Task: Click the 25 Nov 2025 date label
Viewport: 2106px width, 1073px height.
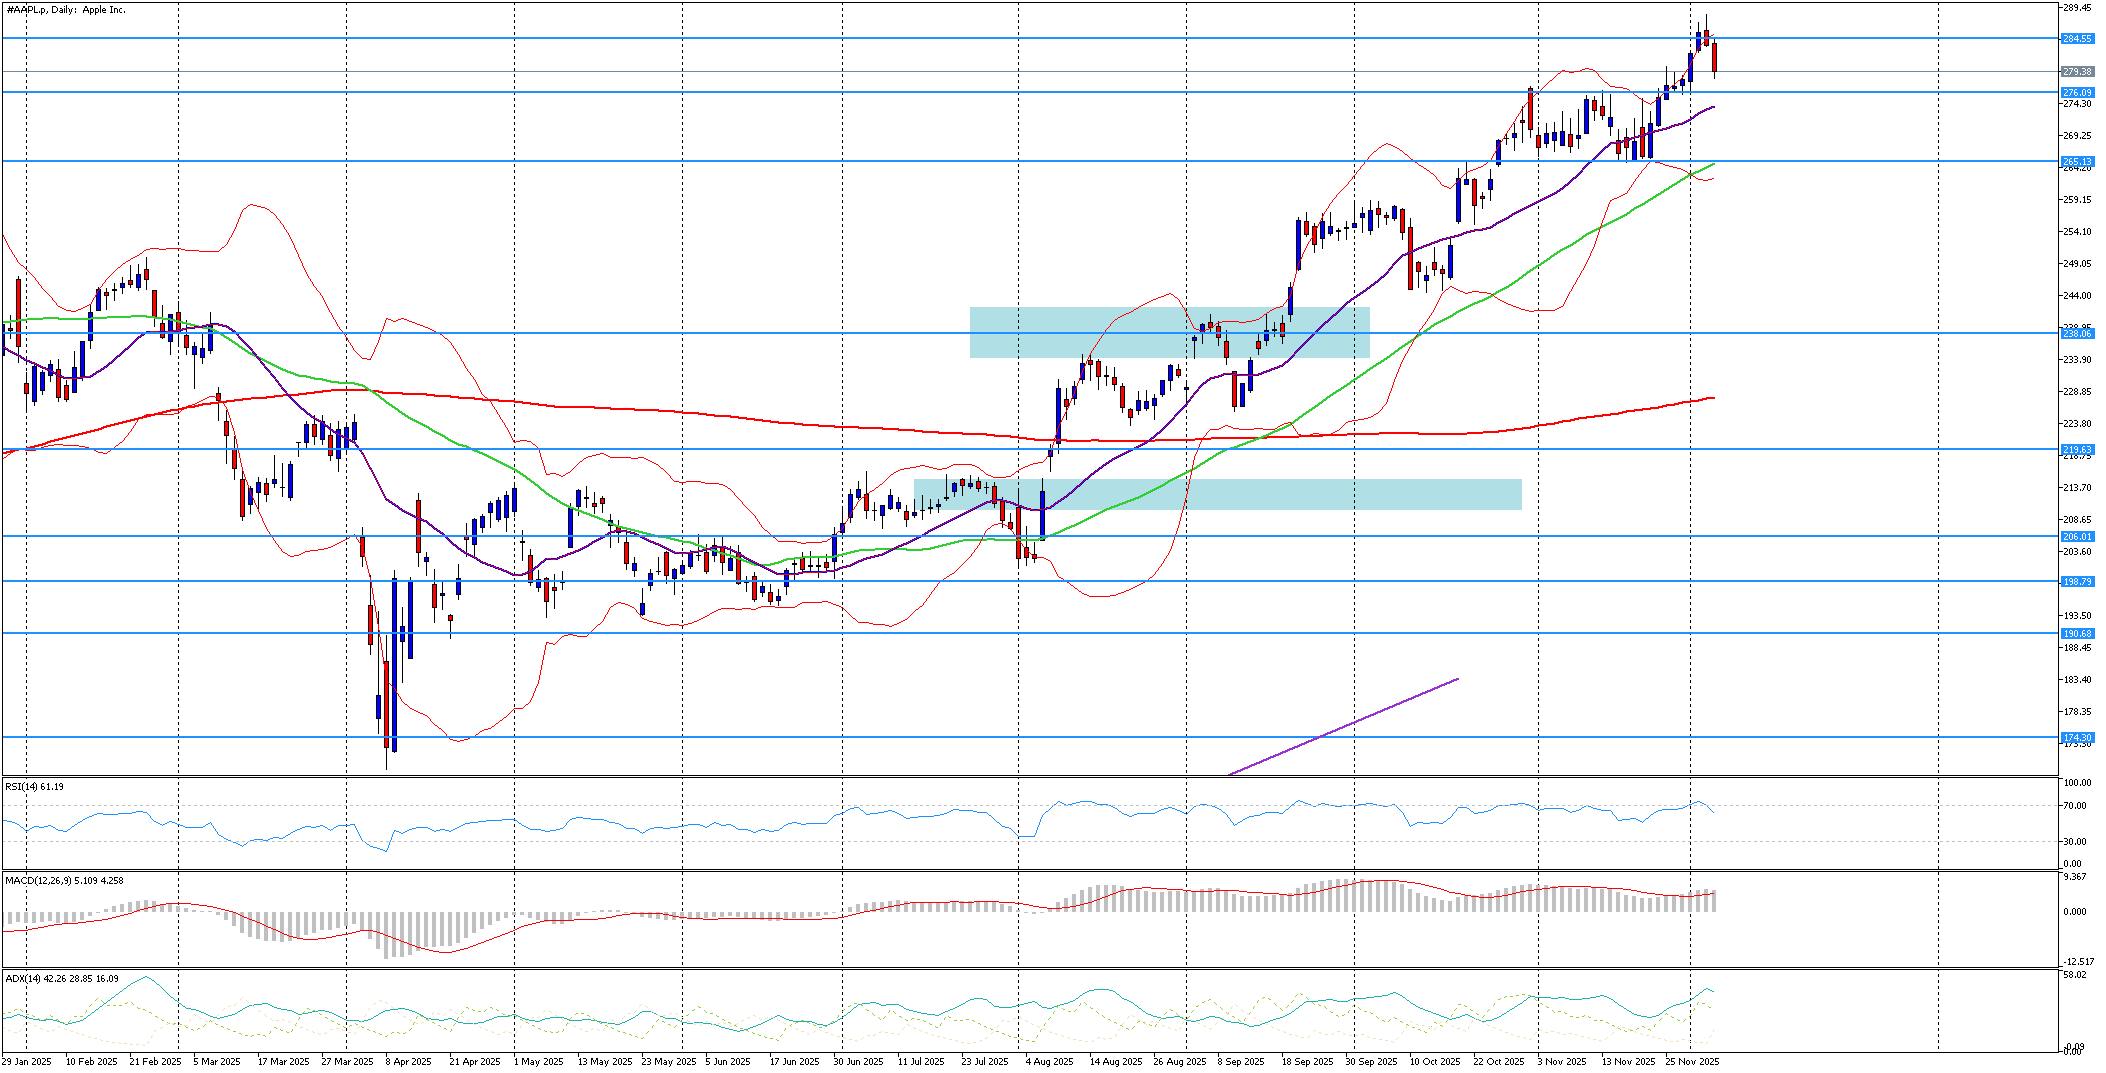Action: (x=1692, y=1062)
